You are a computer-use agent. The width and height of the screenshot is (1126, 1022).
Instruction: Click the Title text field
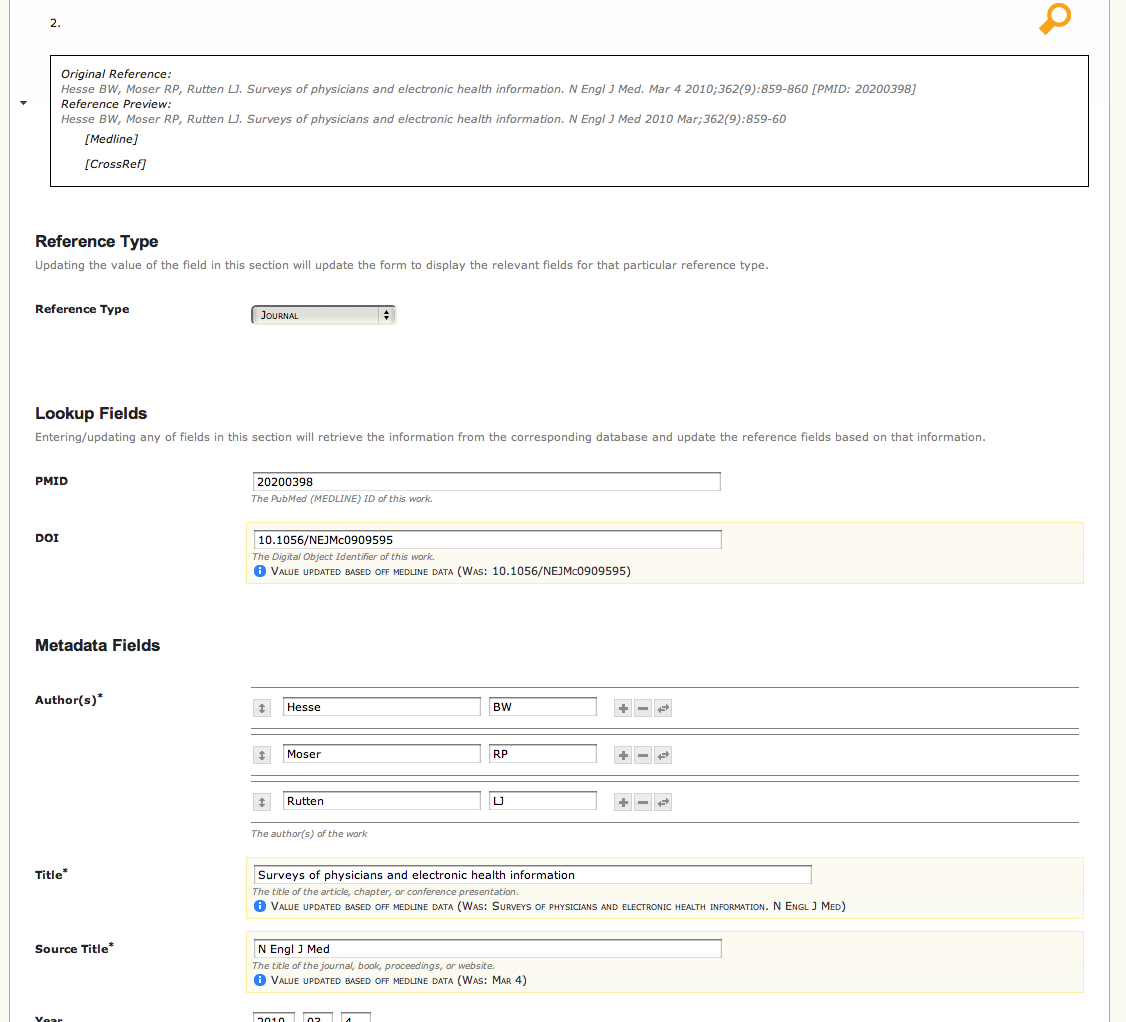[x=532, y=875]
